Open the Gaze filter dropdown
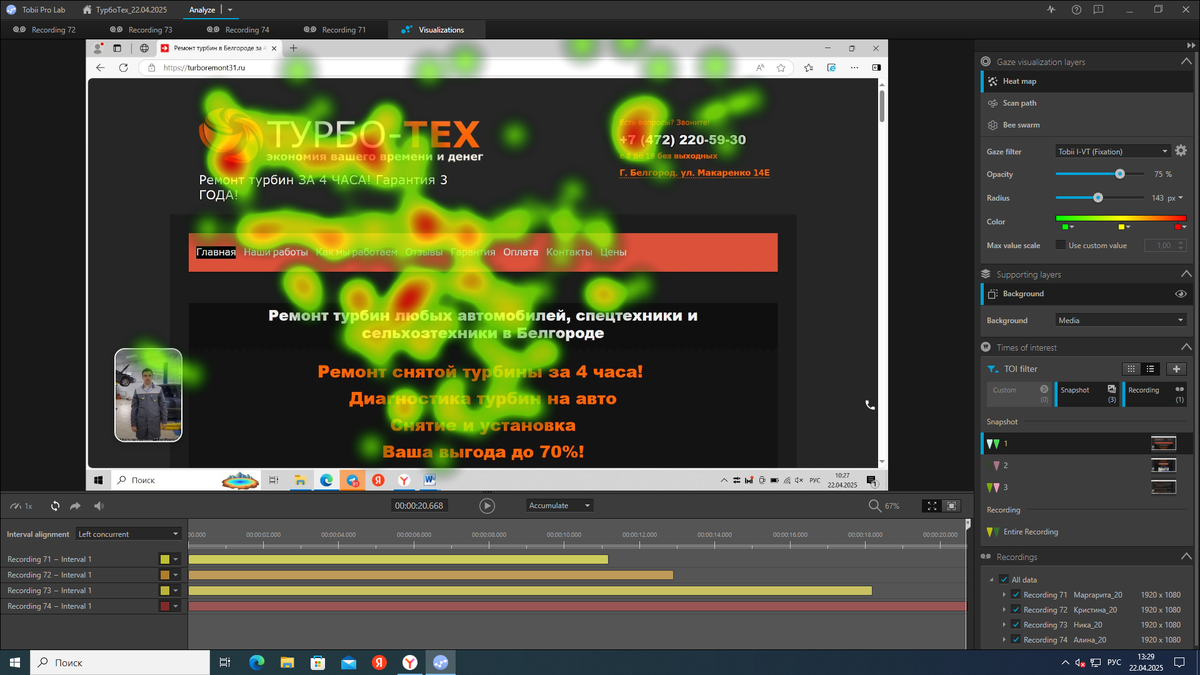The height and width of the screenshot is (675, 1200). pos(1112,151)
